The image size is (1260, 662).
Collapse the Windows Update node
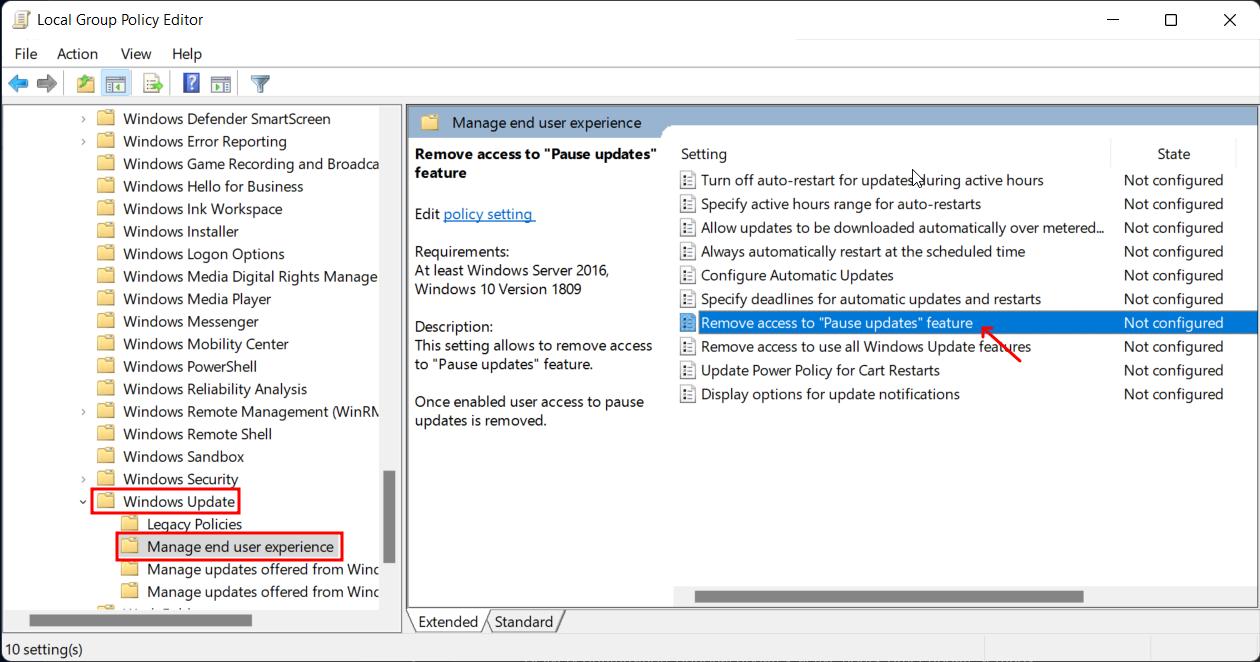[83, 501]
